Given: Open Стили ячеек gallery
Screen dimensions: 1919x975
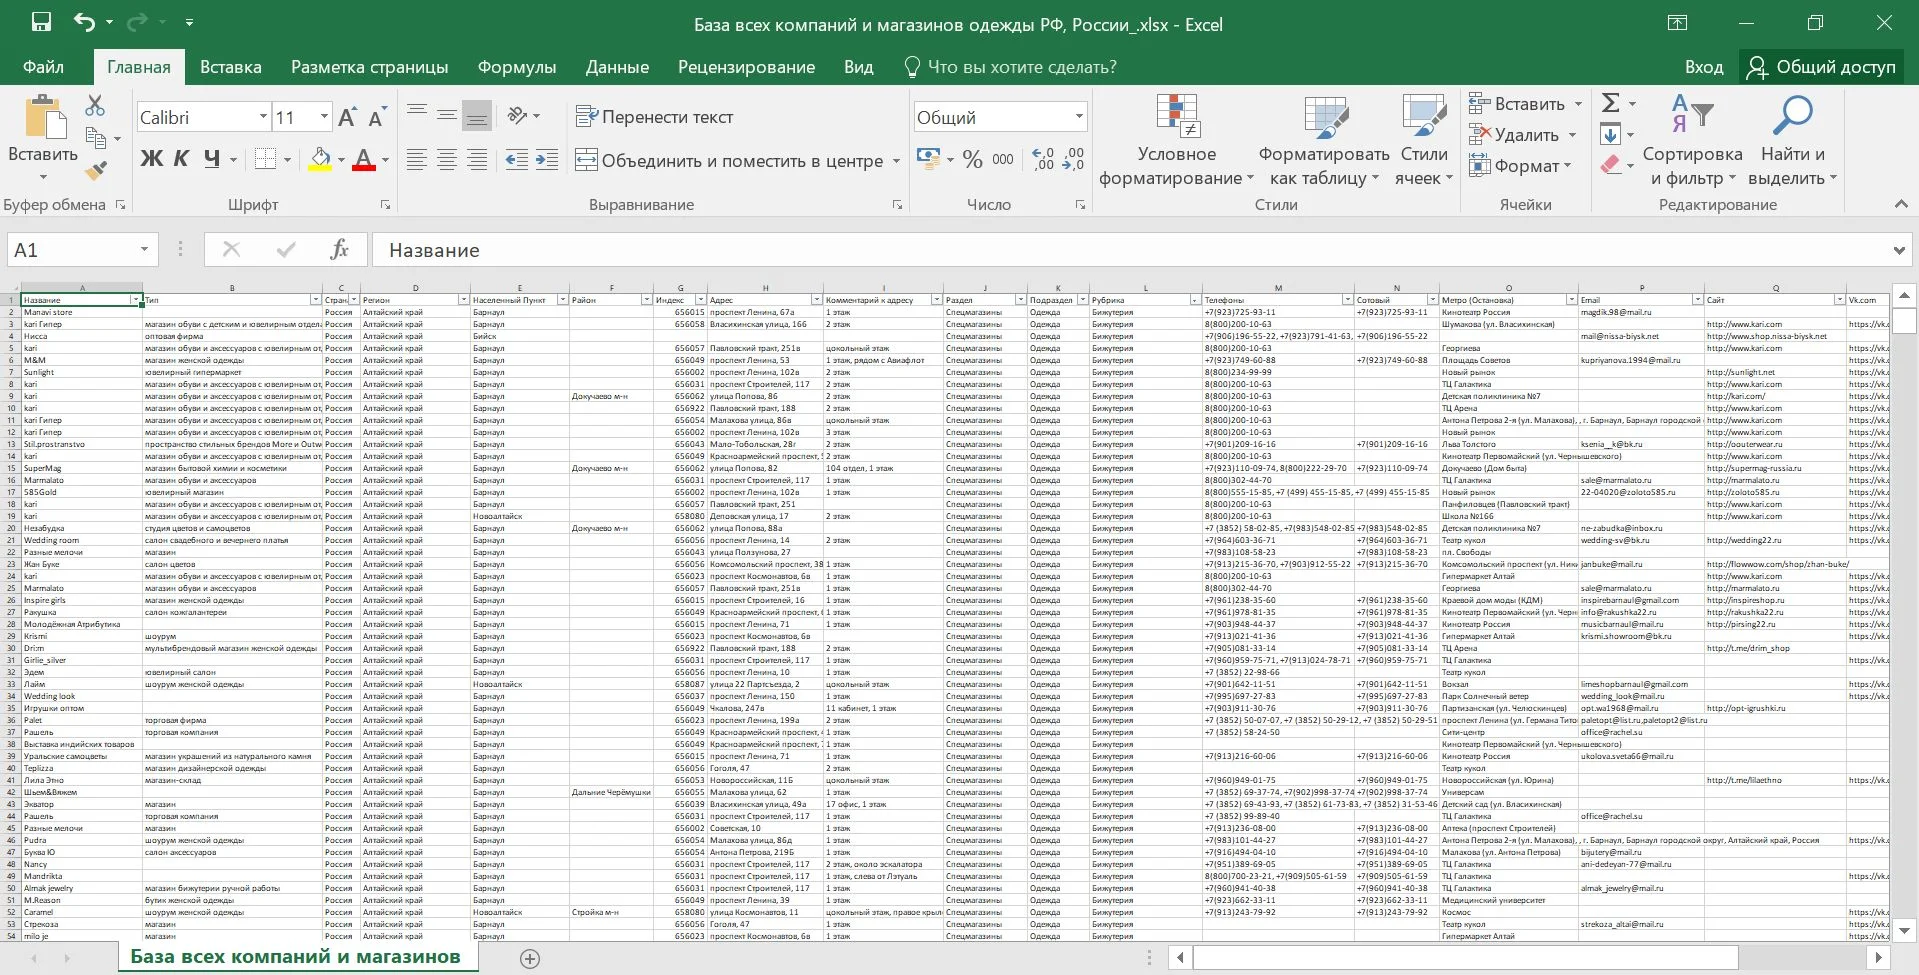Looking at the screenshot, I should coord(1424,140).
